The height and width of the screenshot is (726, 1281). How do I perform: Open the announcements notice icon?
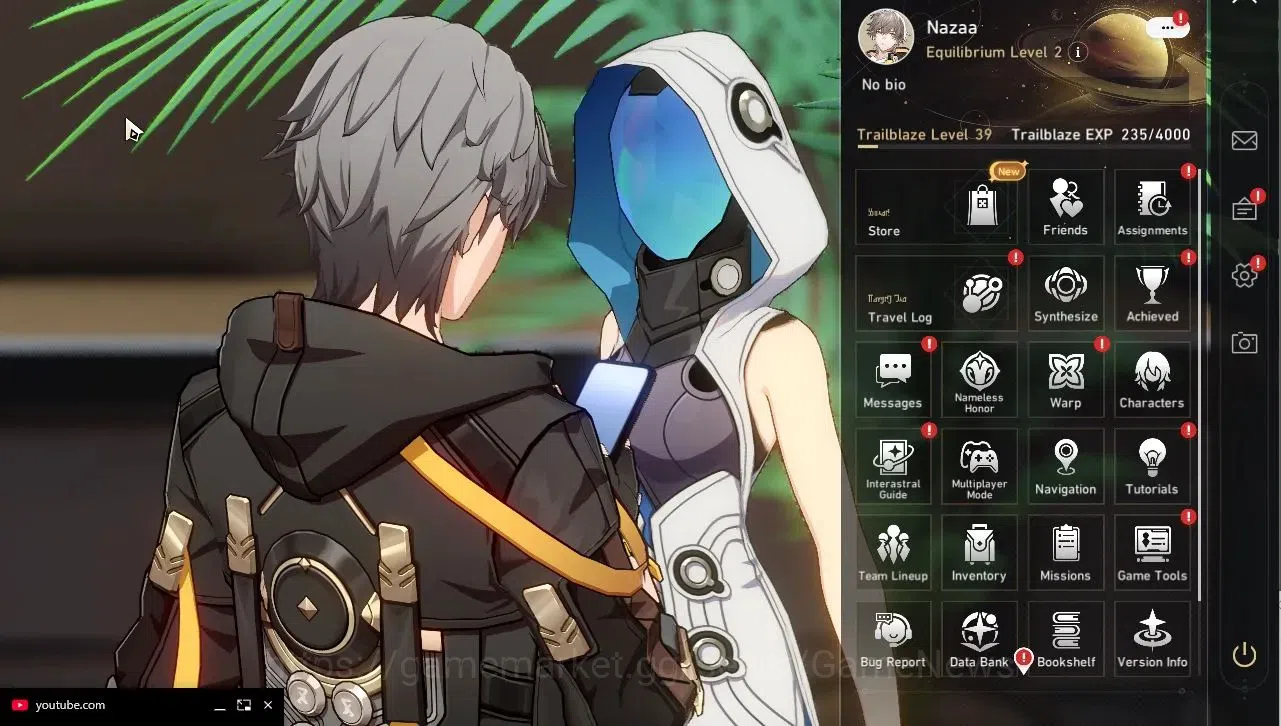click(1245, 208)
